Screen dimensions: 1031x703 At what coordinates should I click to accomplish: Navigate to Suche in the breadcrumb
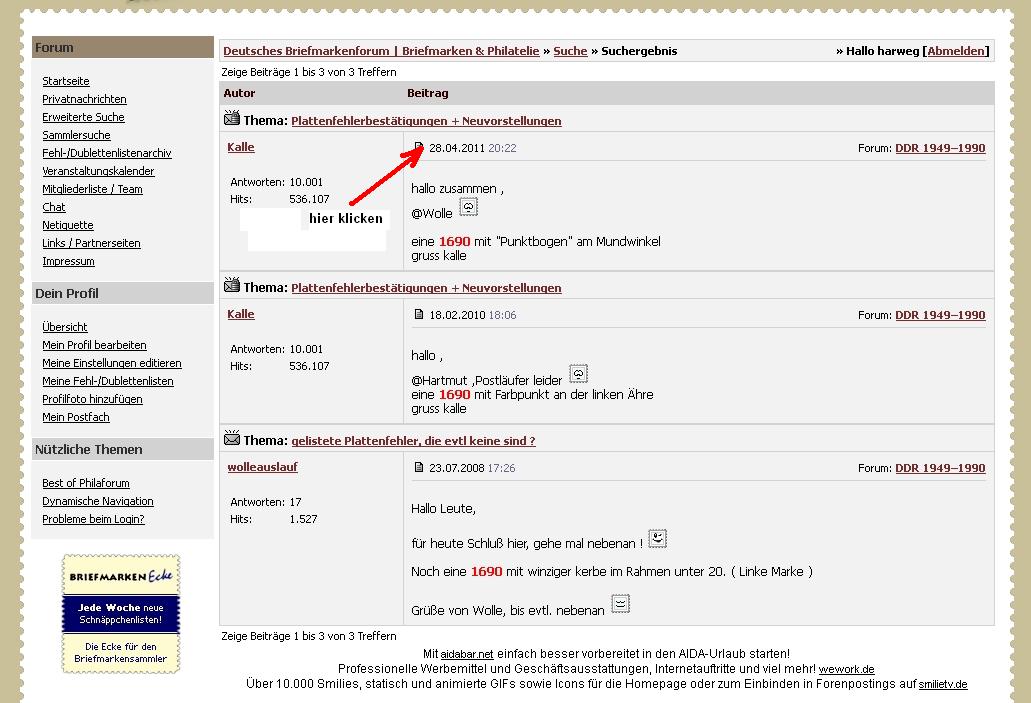point(570,51)
